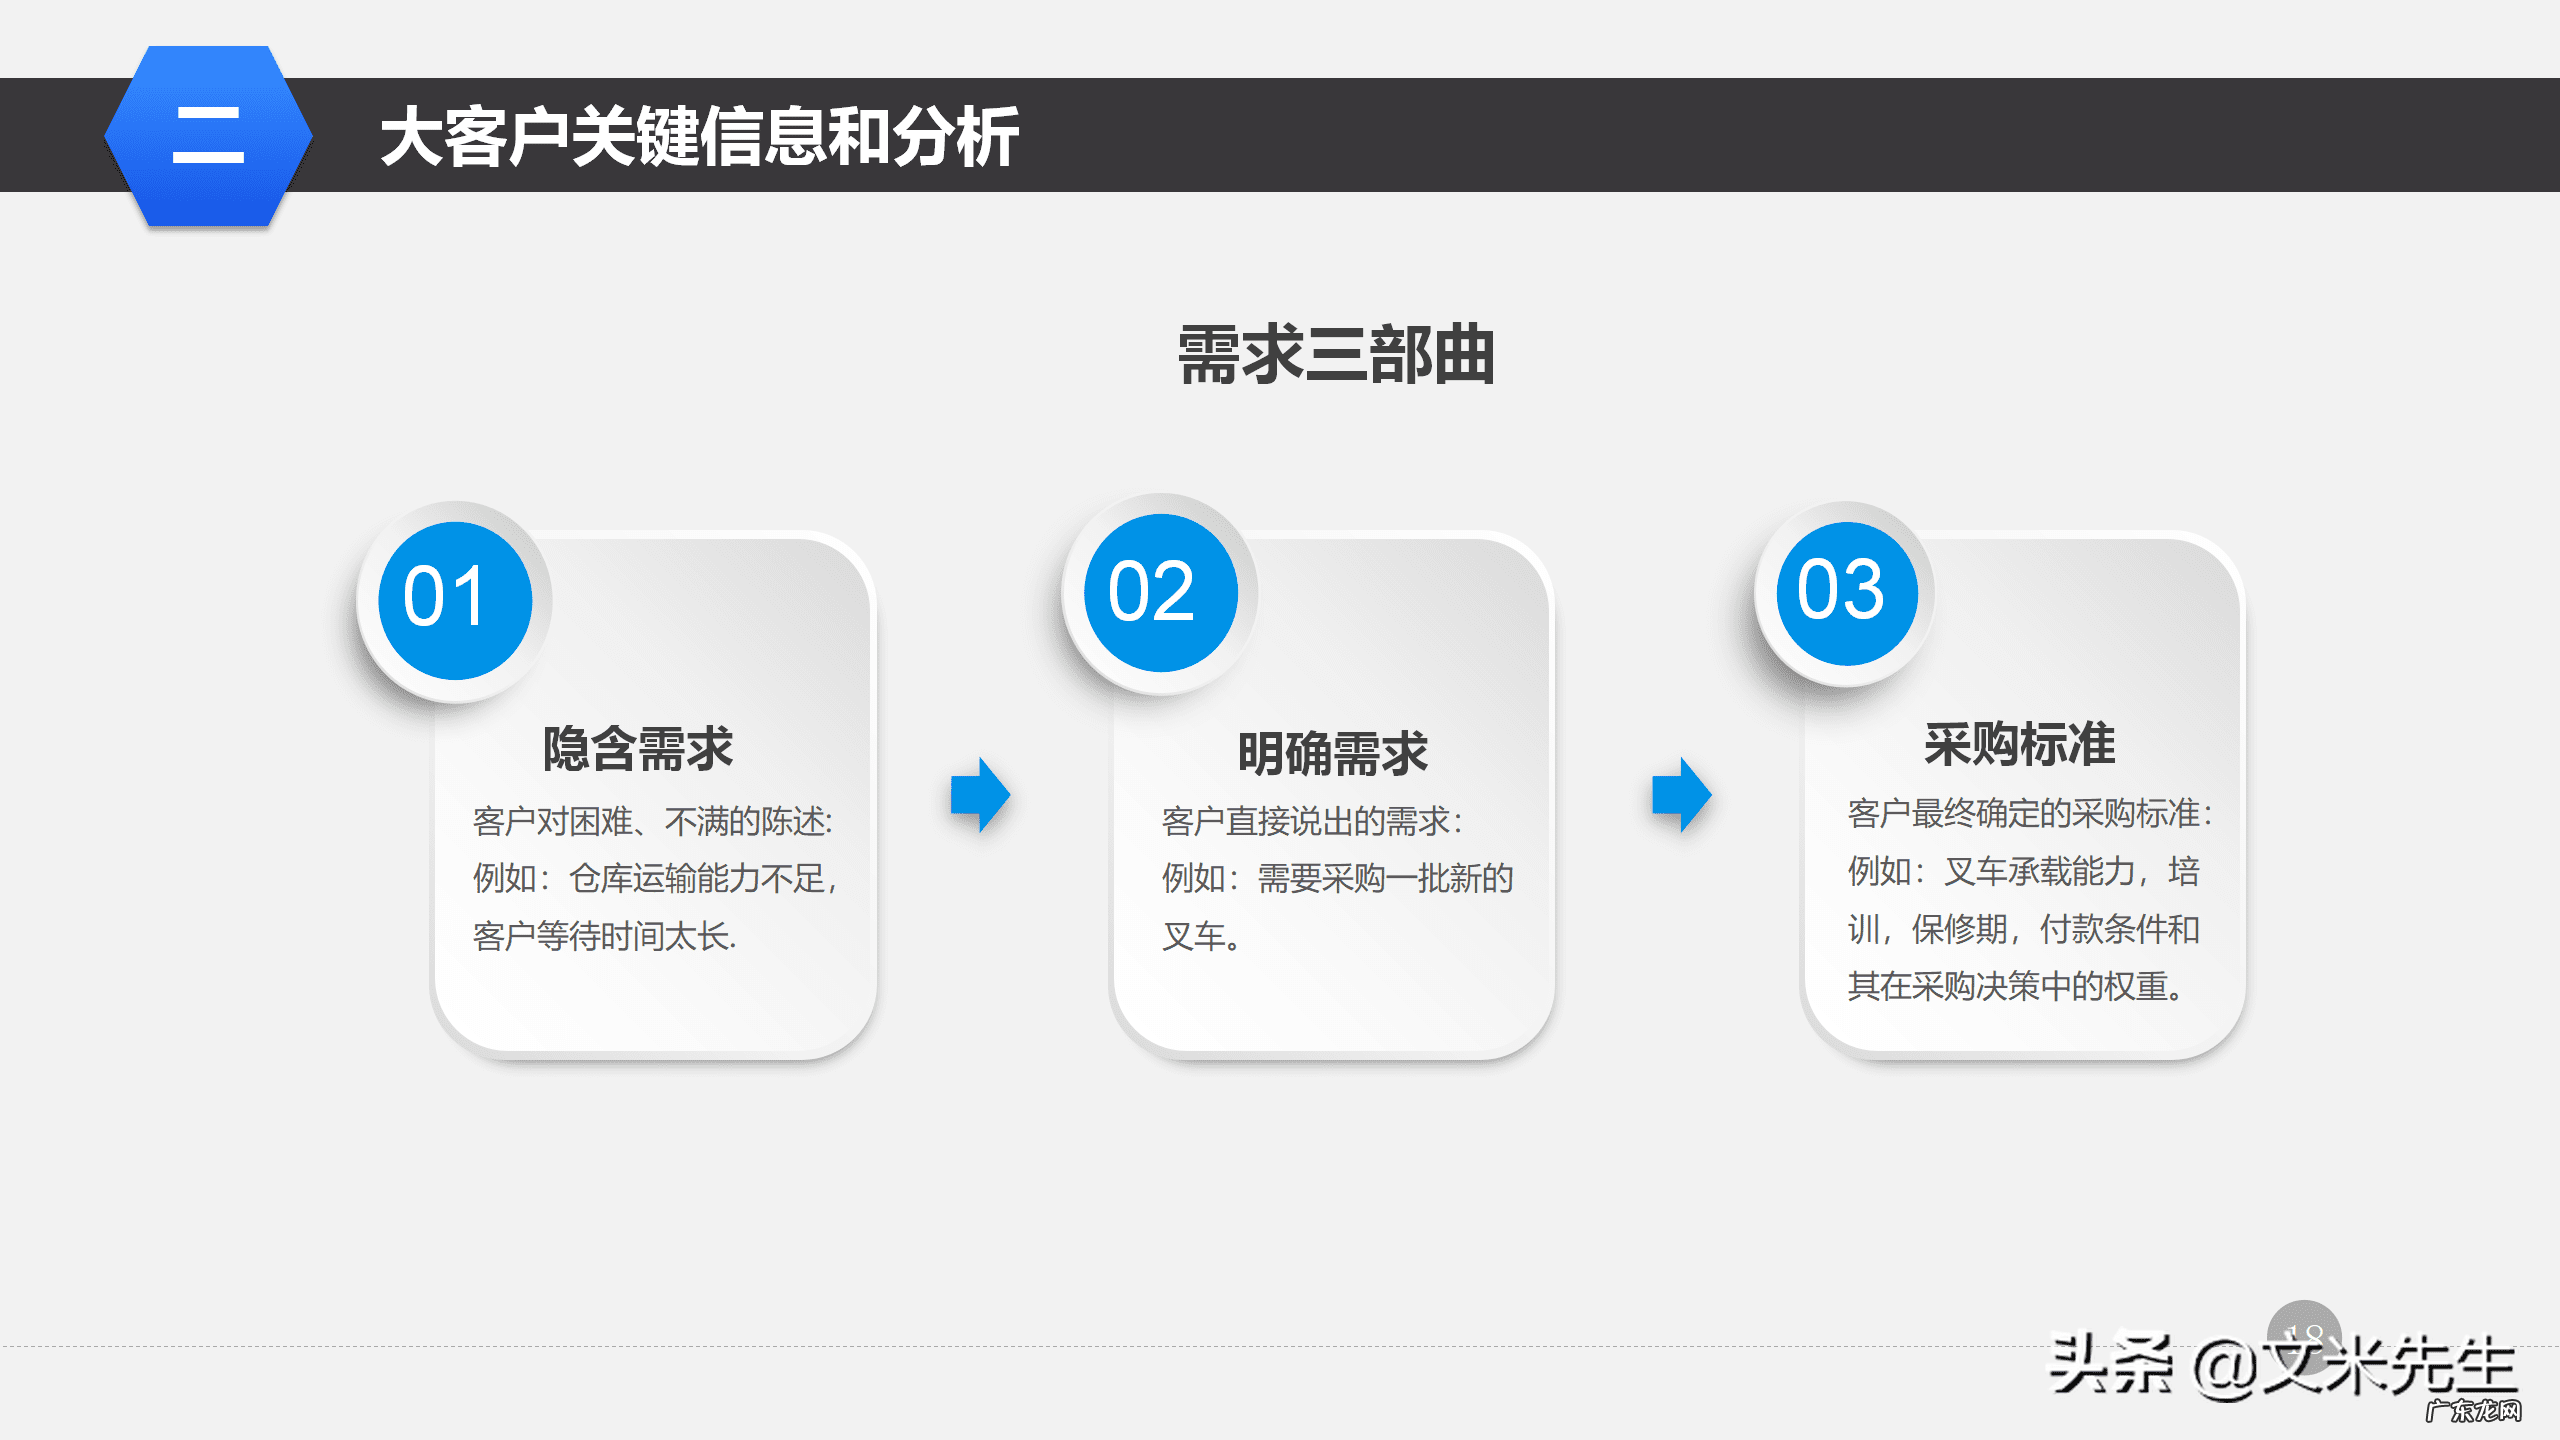Select the 客户直接说出的需求 description text

(1312, 821)
